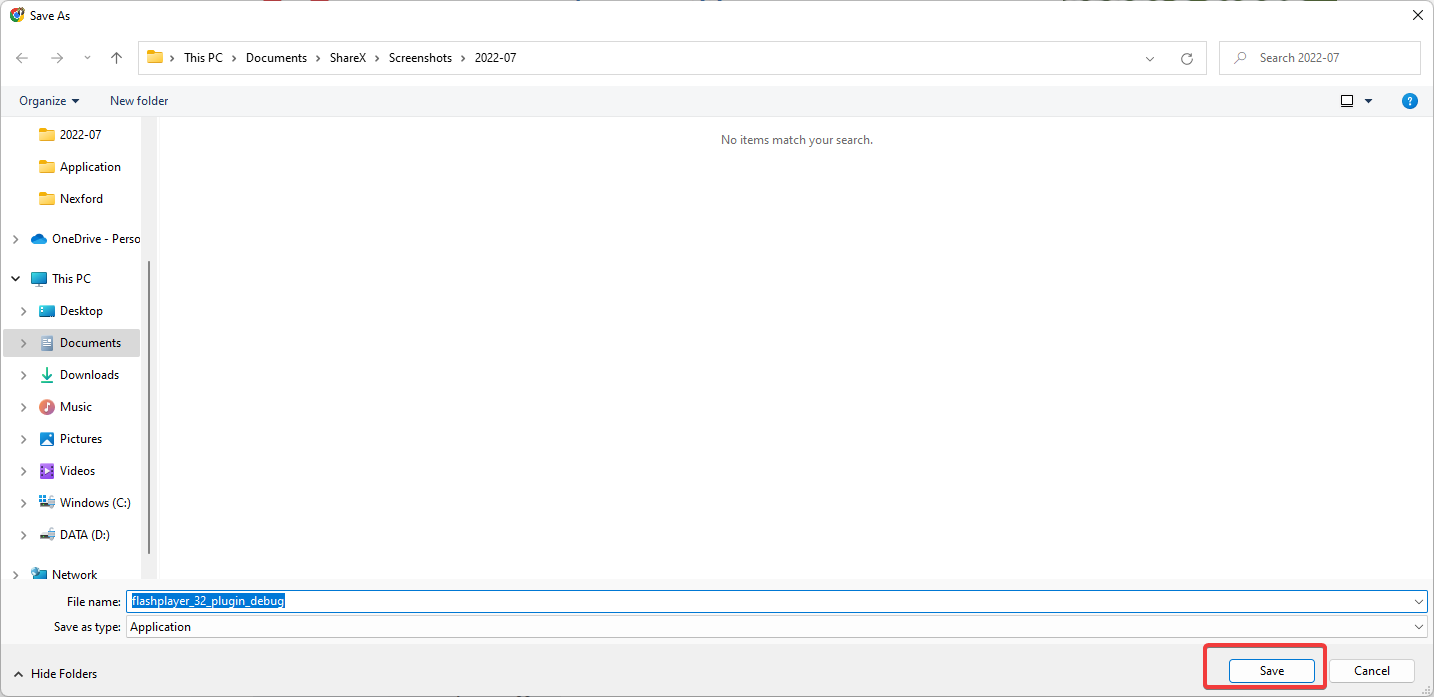The image size is (1434, 697).
Task: Open recent locations chevron in navigation
Action: click(x=87, y=58)
